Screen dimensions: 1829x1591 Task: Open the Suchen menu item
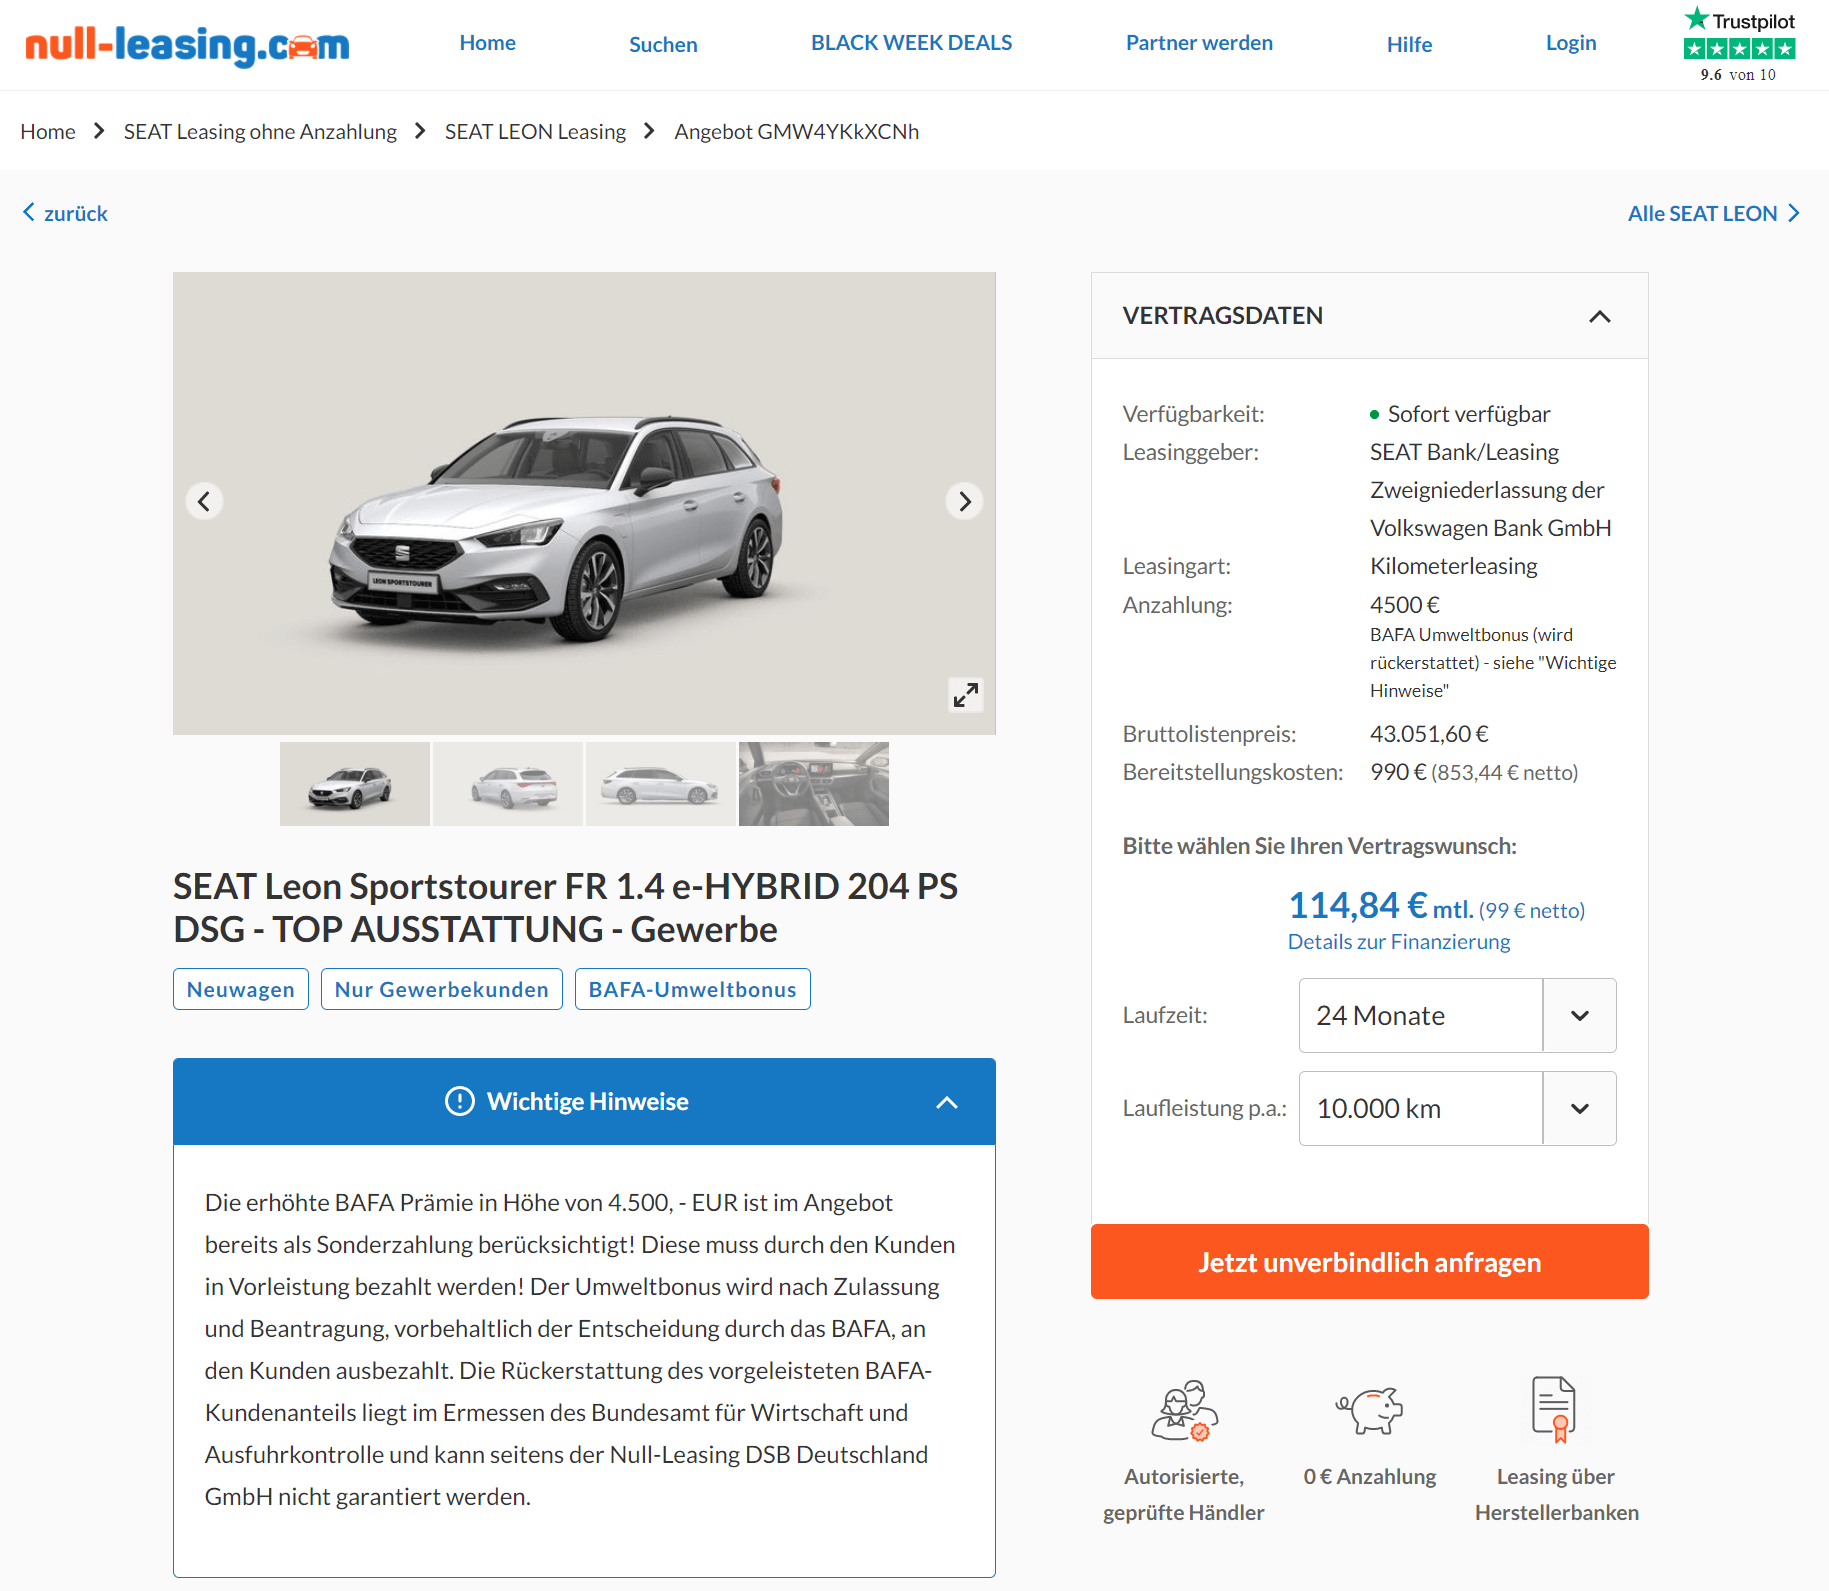(663, 45)
